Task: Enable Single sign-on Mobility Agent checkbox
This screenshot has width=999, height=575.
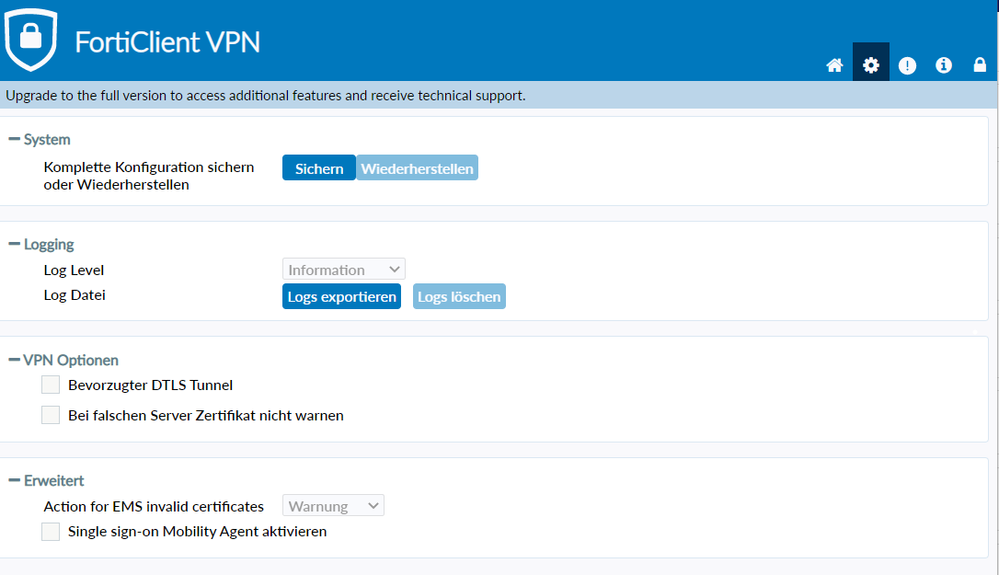Action: tap(51, 532)
